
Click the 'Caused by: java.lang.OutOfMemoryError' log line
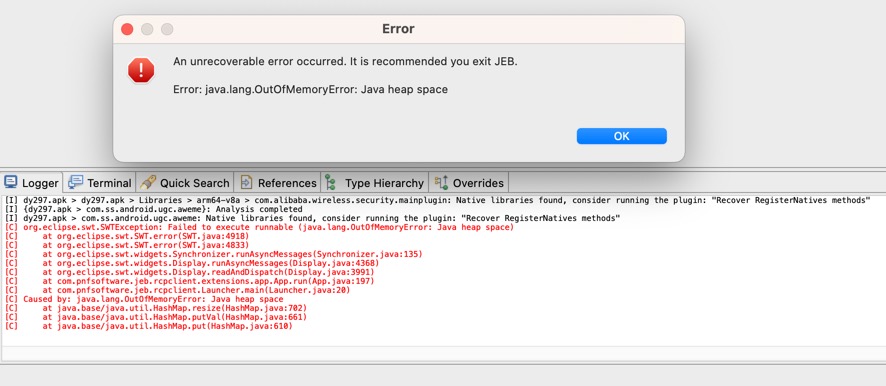point(144,300)
